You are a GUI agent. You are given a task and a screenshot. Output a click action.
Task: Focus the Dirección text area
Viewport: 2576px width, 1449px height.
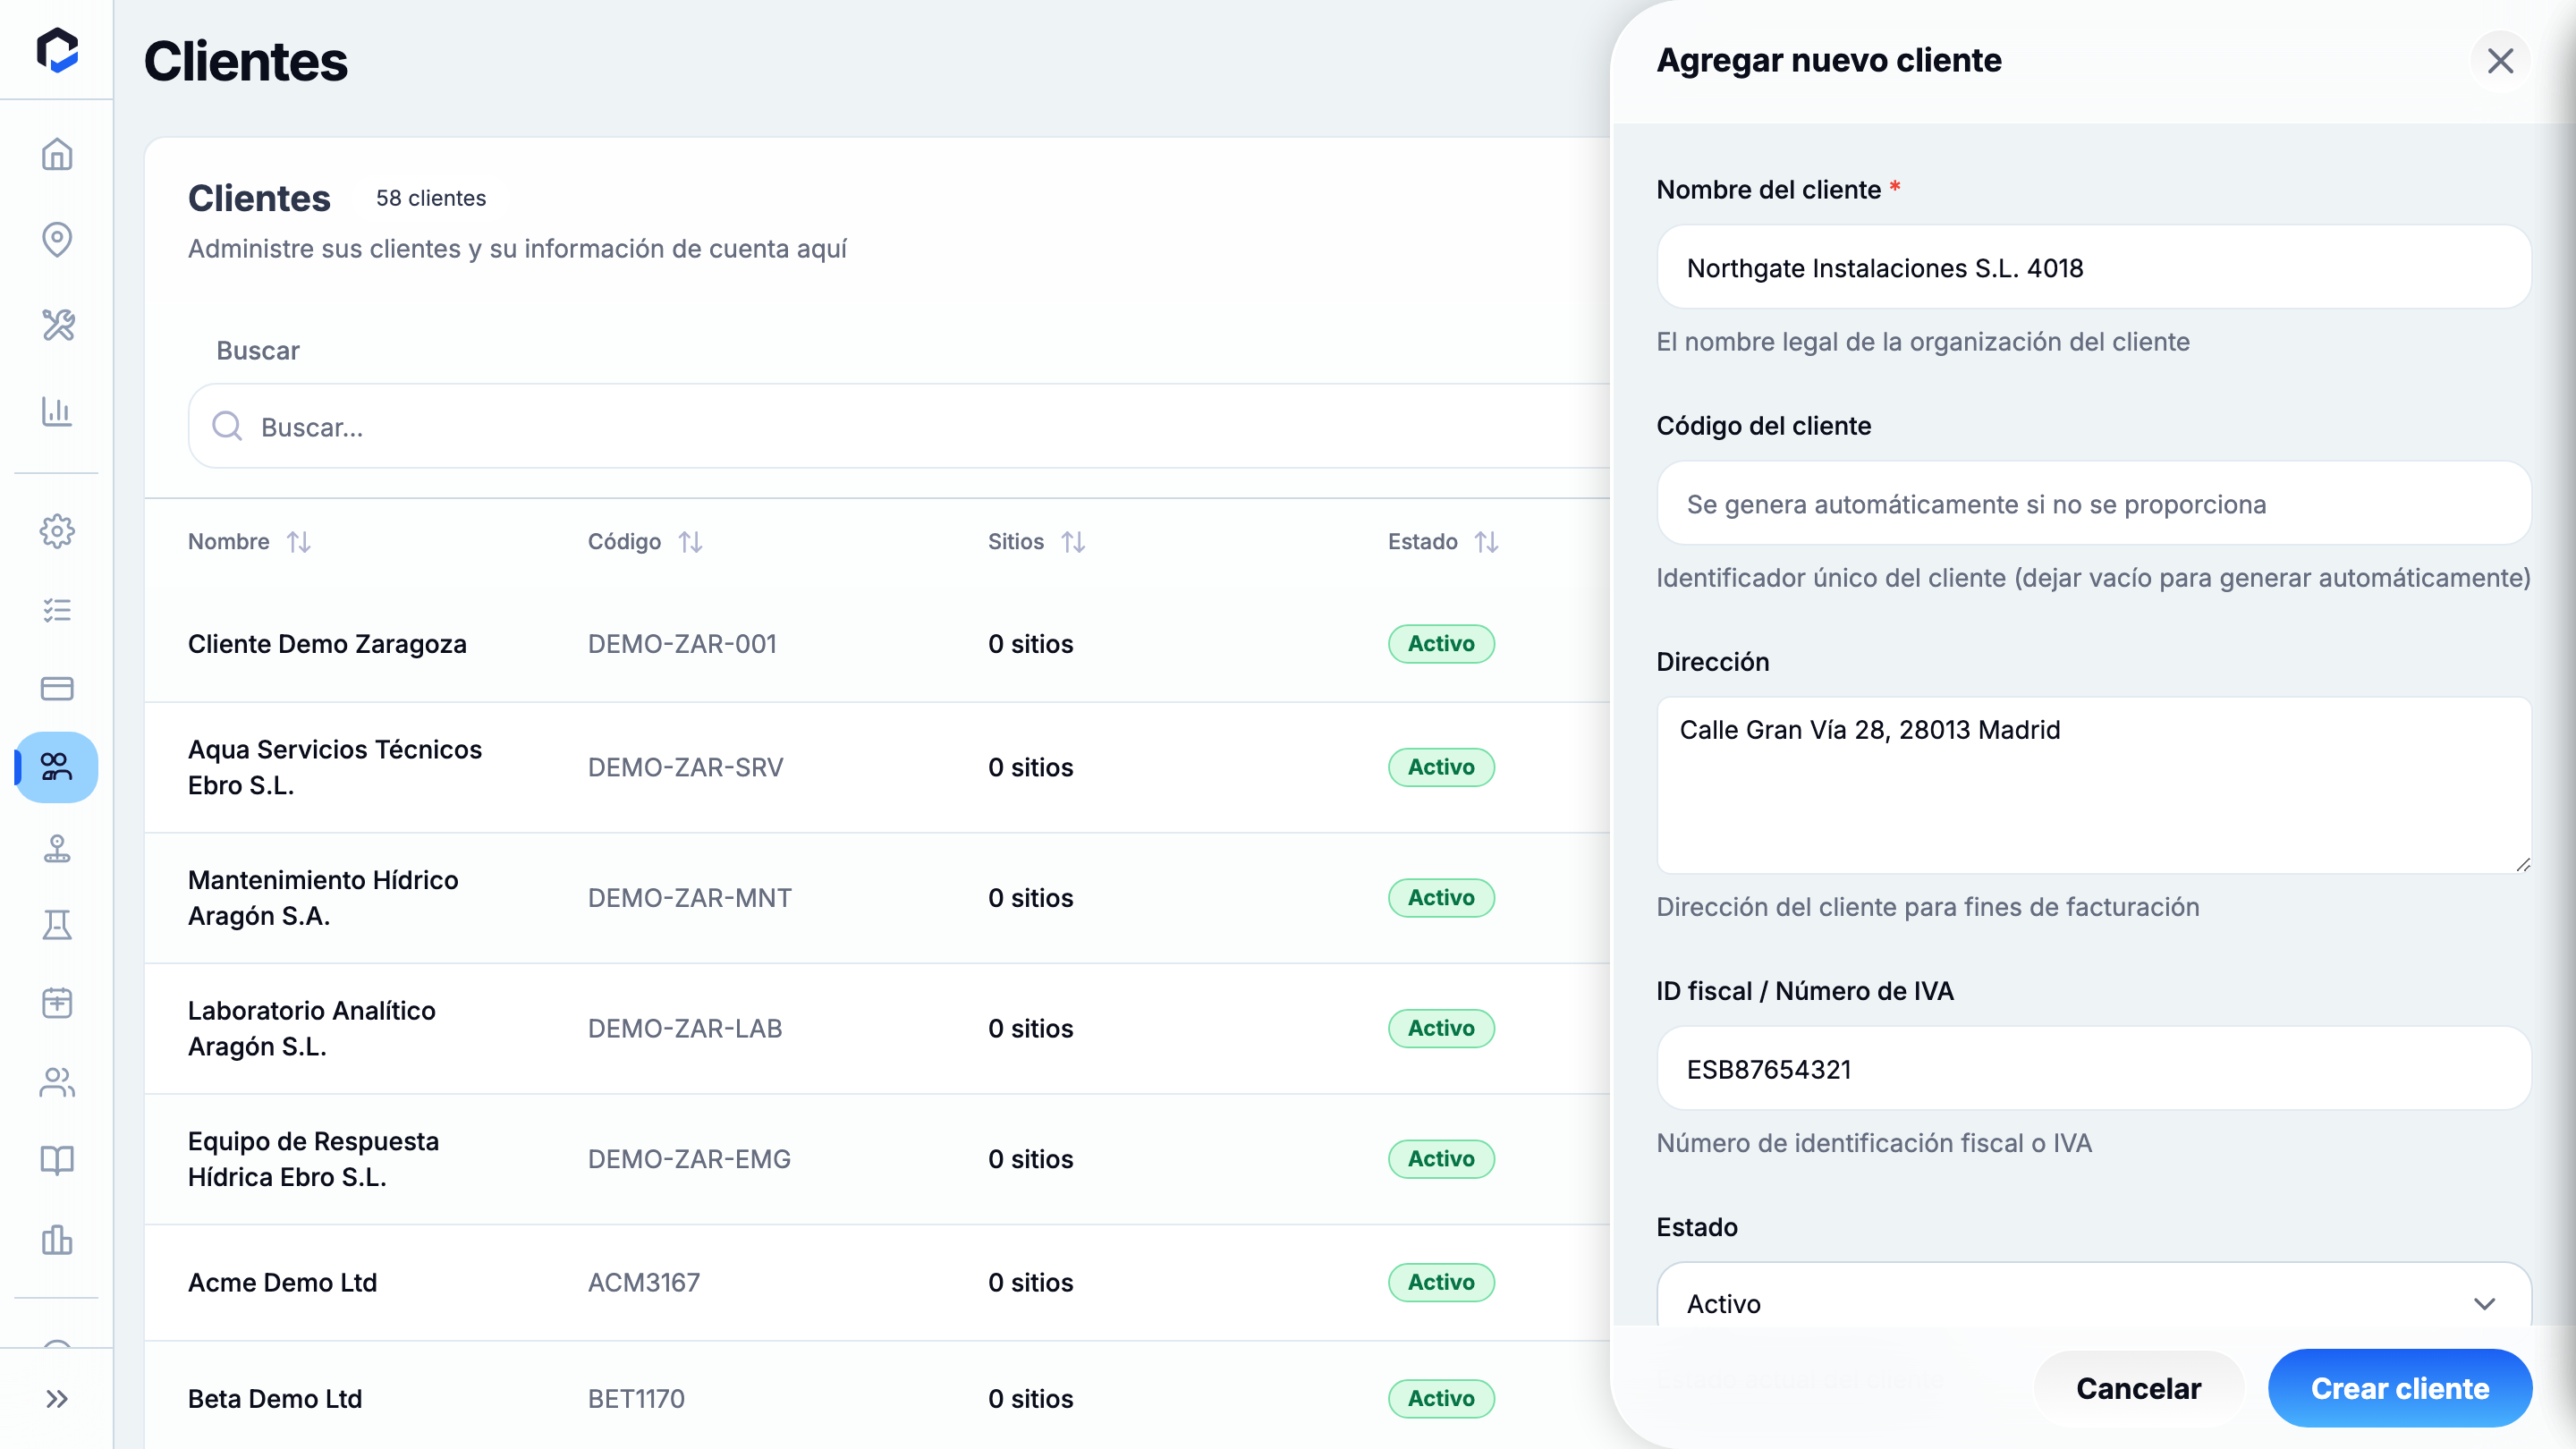click(2094, 785)
